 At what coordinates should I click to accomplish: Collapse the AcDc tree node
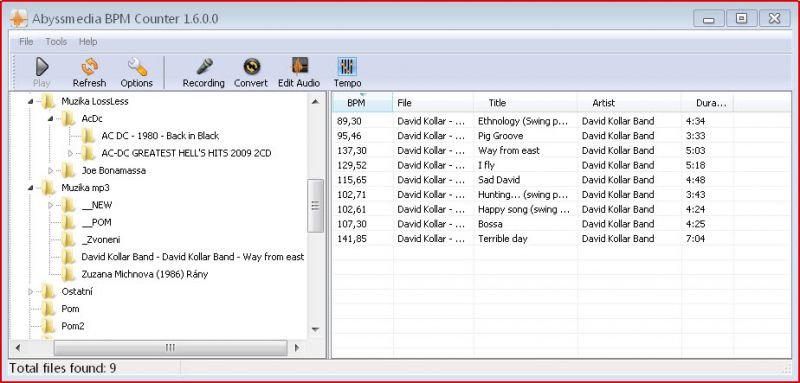coord(51,119)
